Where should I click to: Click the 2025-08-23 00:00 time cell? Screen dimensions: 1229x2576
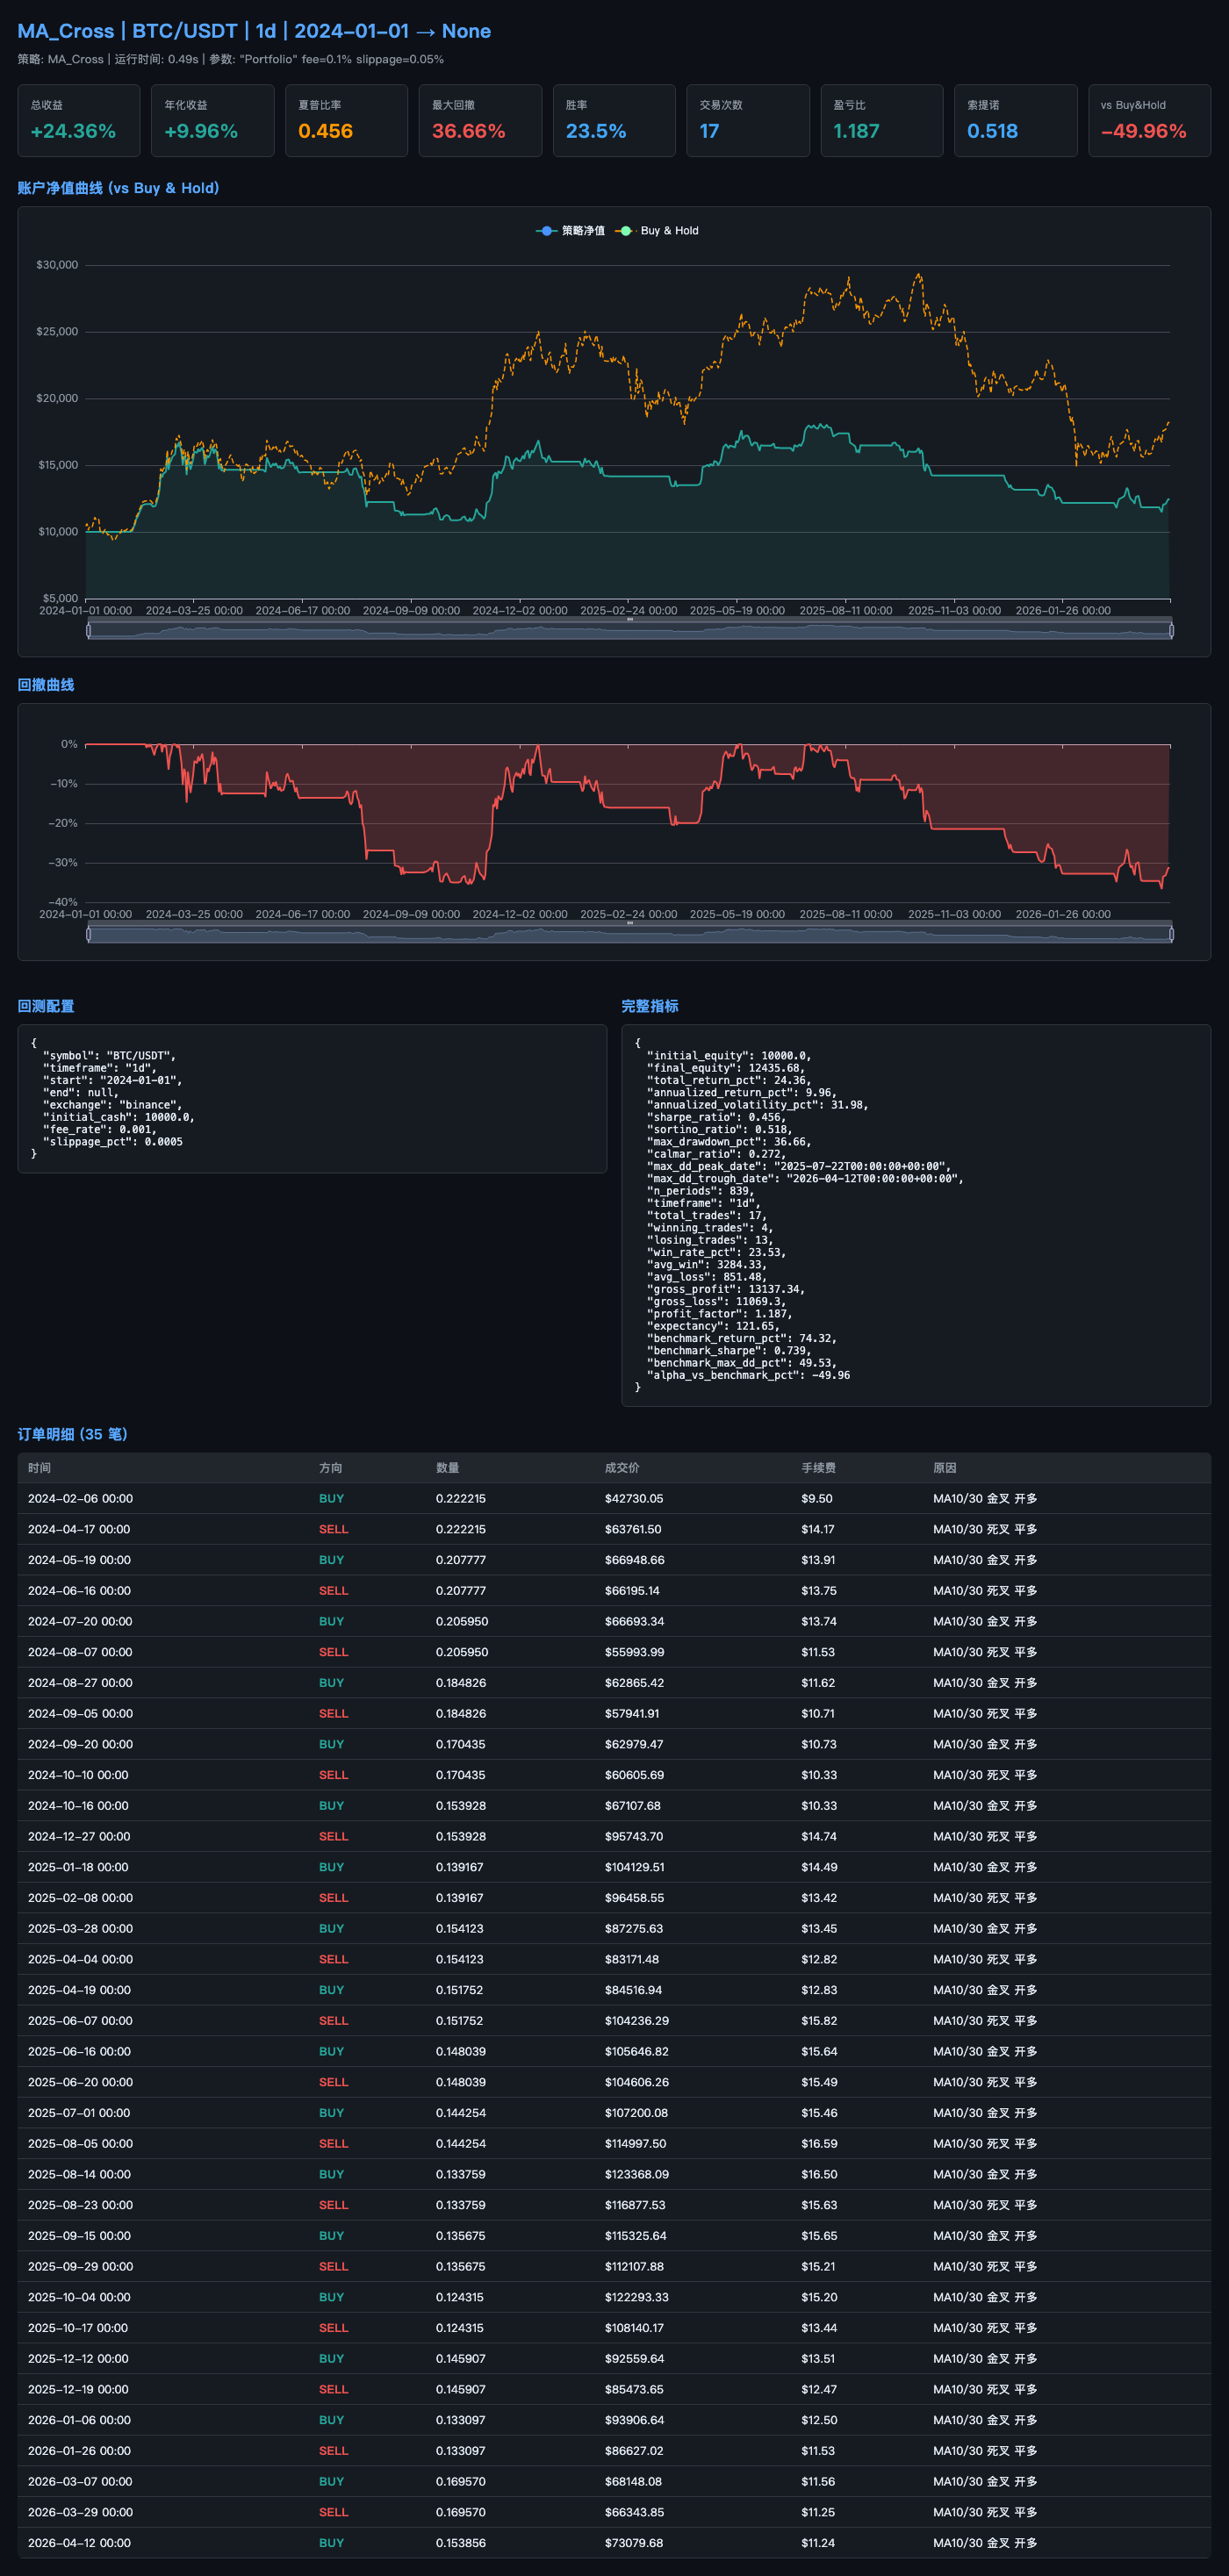79,2205
